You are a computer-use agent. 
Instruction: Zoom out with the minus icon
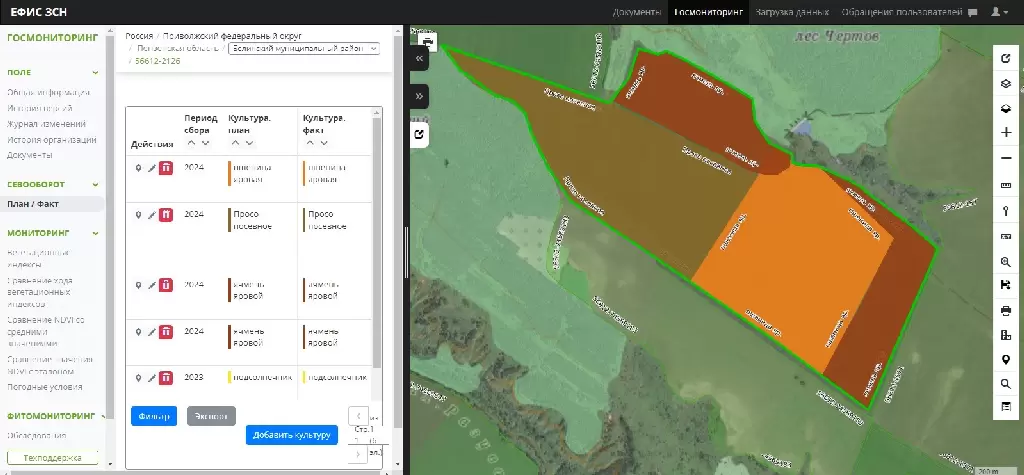coord(1006,159)
